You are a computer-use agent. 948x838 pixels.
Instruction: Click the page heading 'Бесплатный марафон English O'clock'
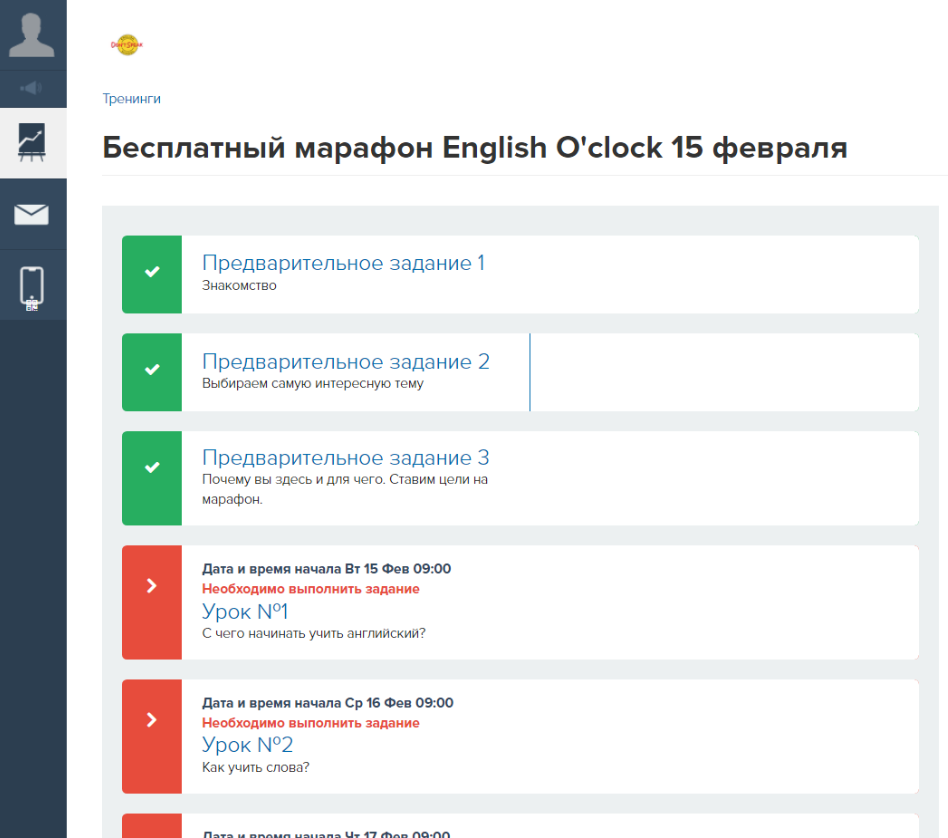point(475,148)
